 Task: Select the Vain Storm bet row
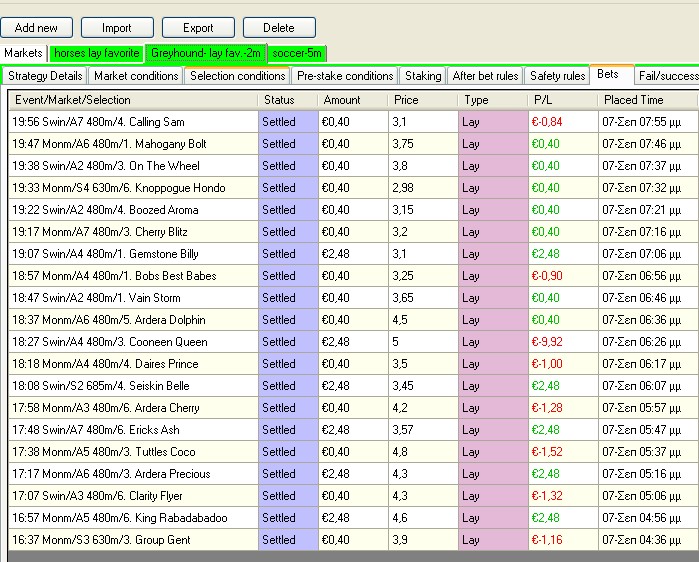coord(354,298)
